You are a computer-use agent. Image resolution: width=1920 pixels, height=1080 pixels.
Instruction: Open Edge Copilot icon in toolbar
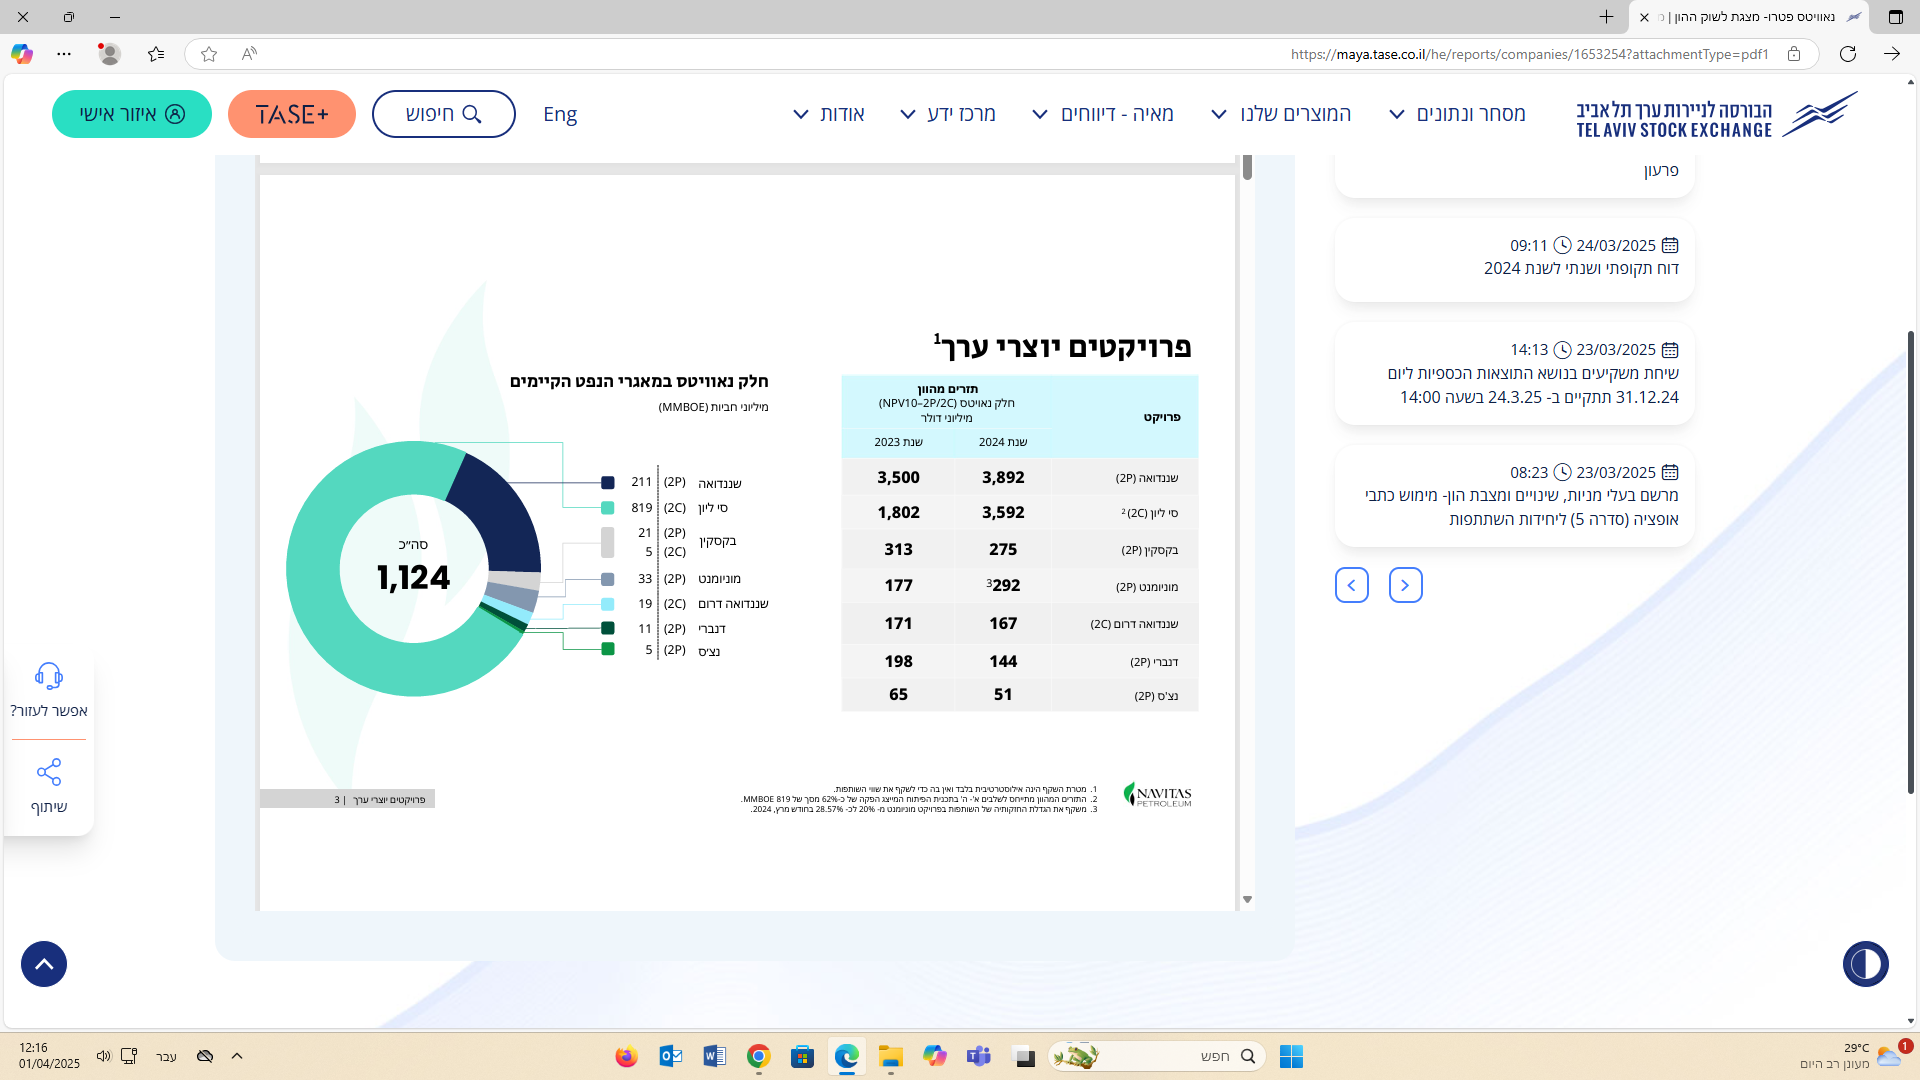pos(22,54)
